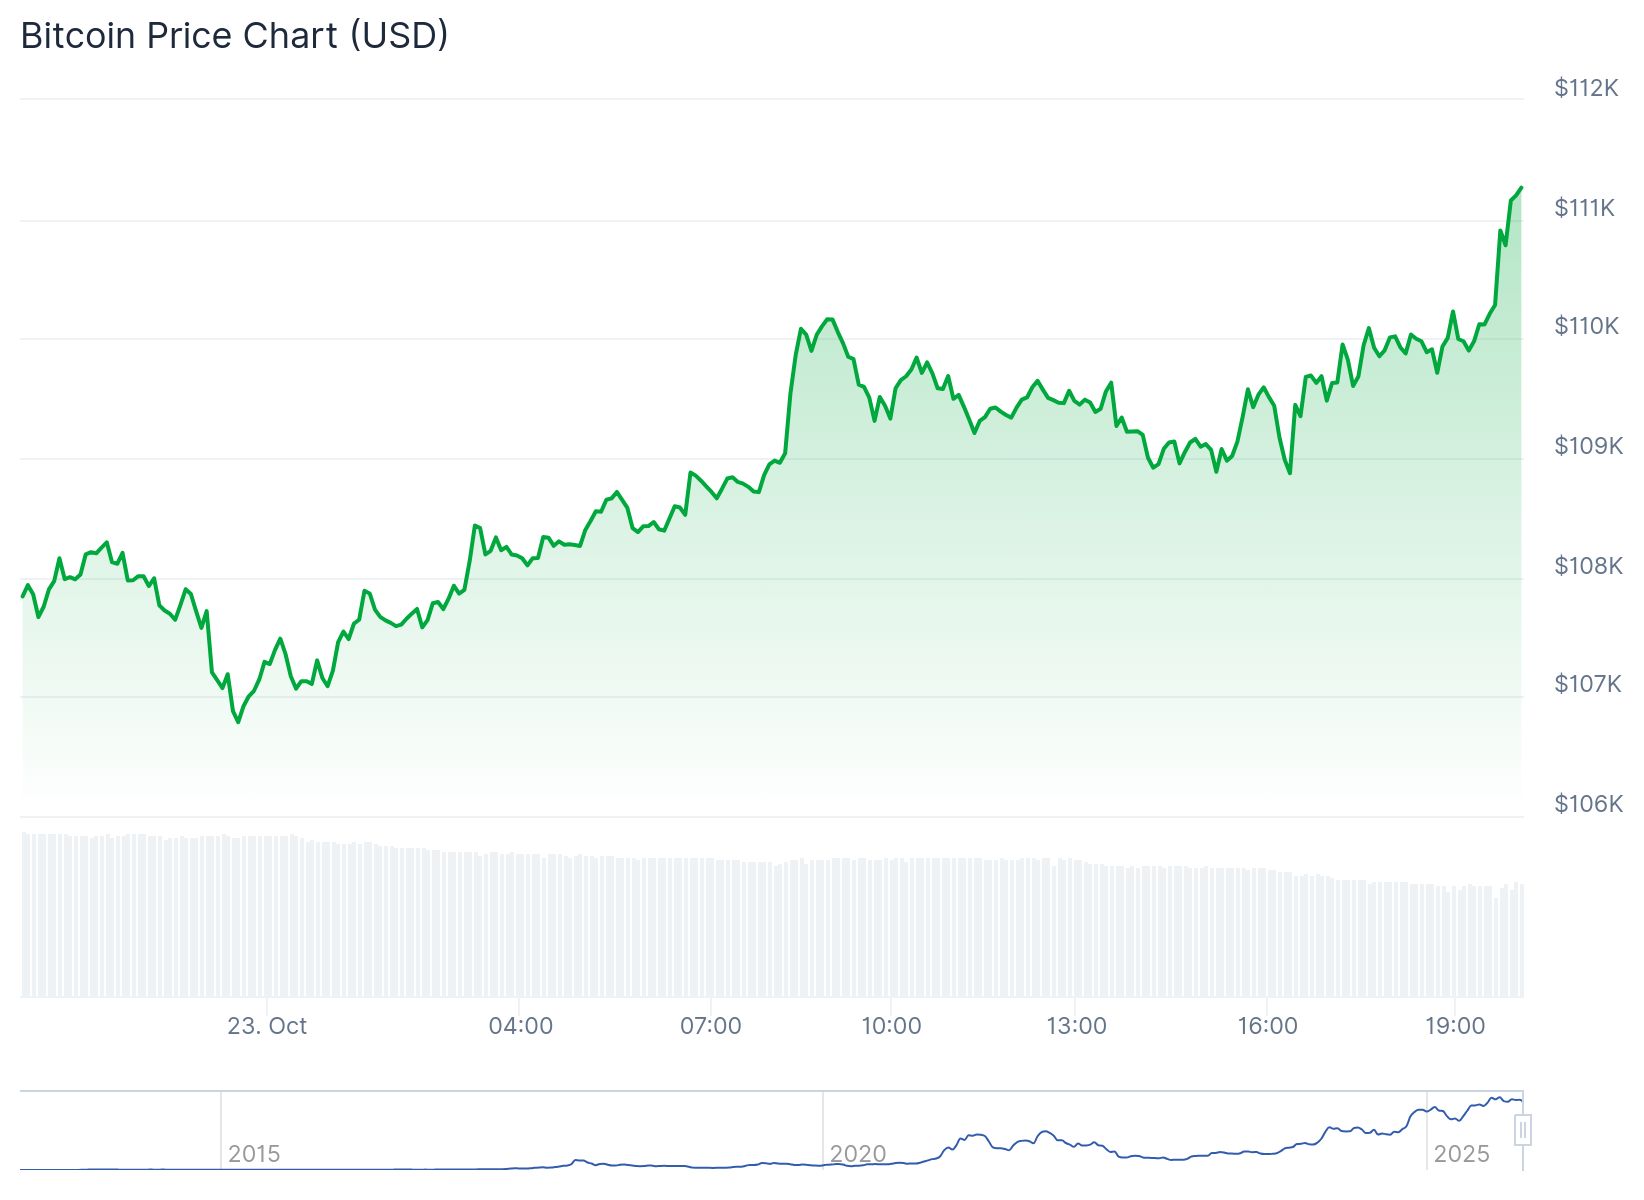
Task: Click the latest price point at line end
Action: [x=1521, y=188]
